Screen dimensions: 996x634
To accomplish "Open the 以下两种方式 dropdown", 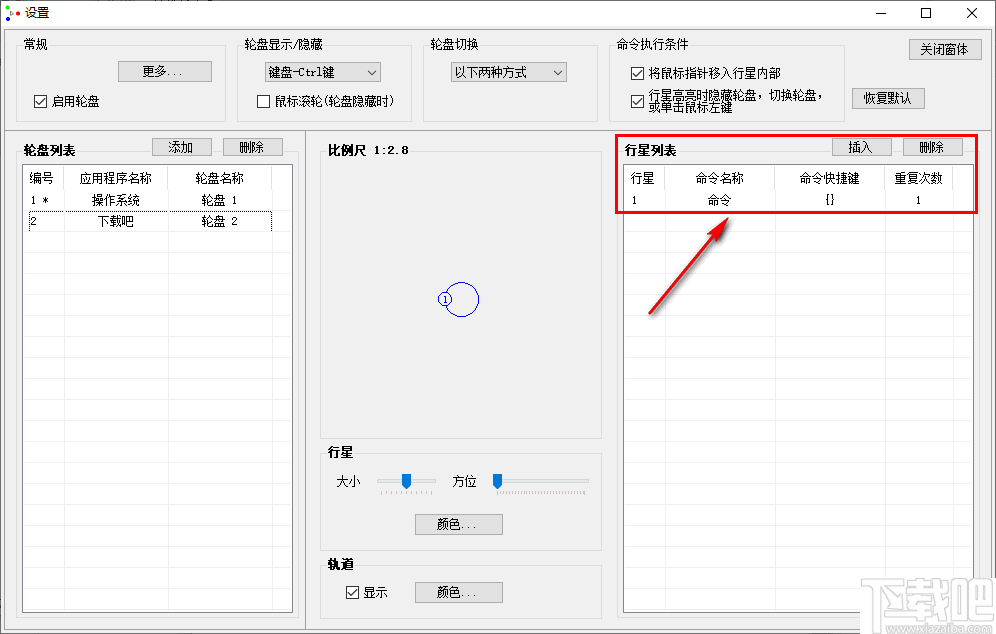I will [508, 71].
